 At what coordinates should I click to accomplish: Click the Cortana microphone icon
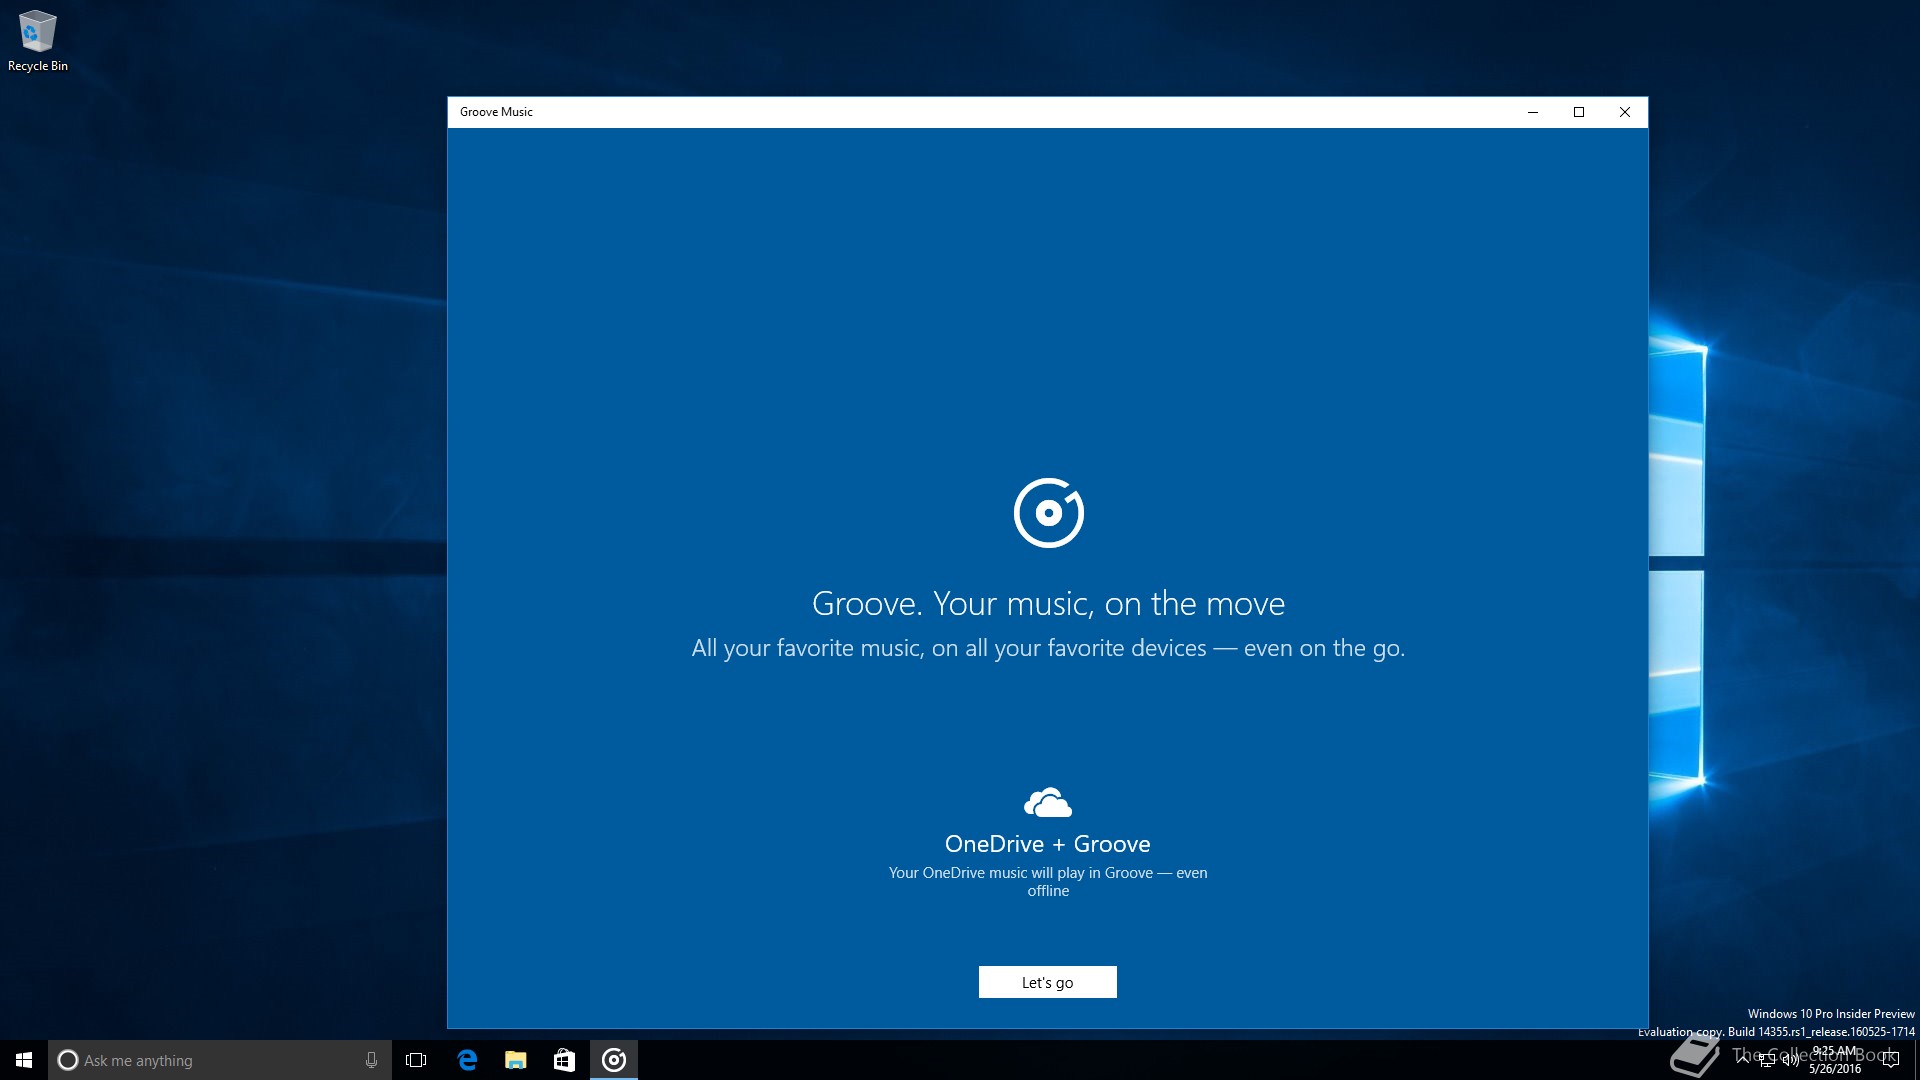(371, 1060)
